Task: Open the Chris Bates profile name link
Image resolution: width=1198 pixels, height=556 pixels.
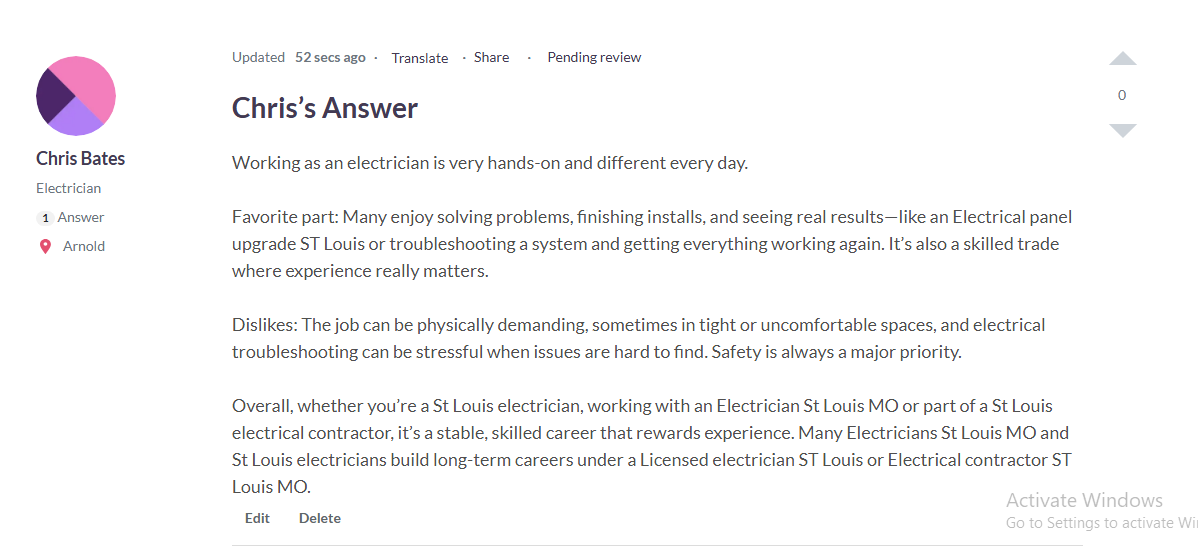Action: point(80,159)
